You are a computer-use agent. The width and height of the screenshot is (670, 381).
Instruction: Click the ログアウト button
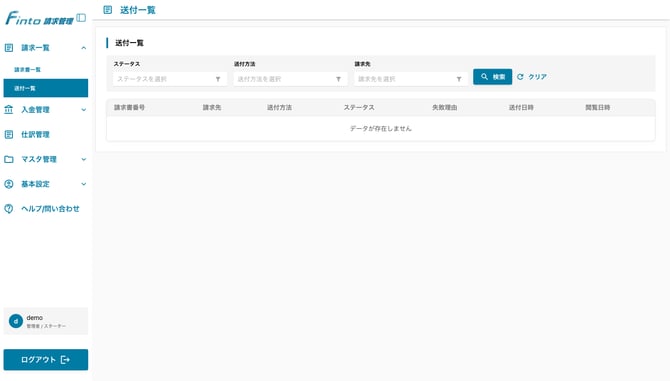(x=46, y=360)
